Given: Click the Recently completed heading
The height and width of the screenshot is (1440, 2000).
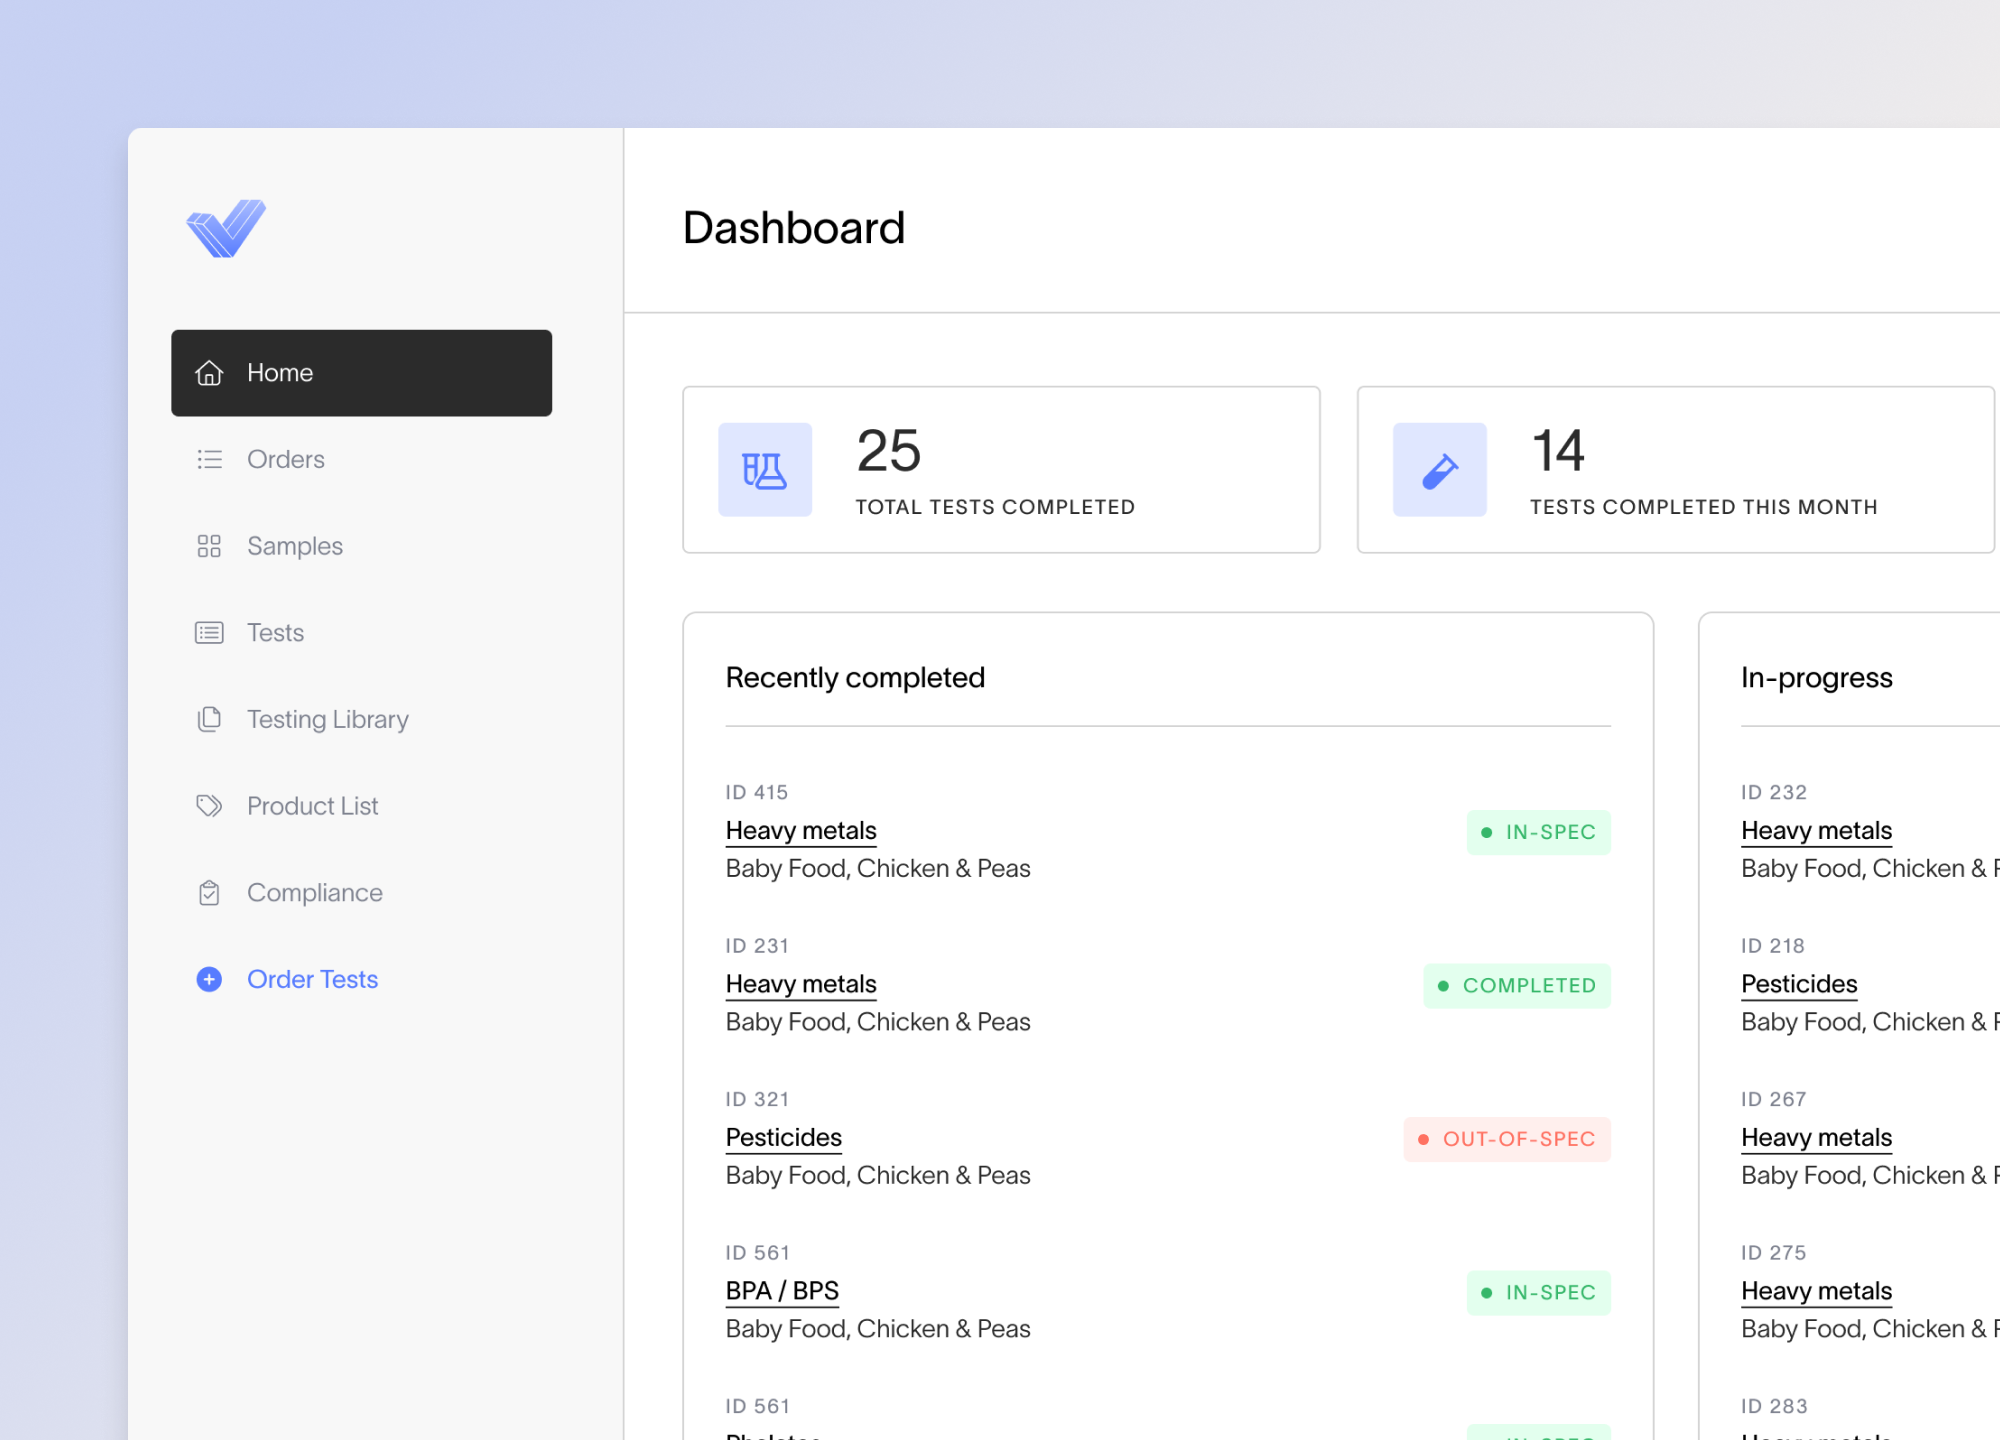Looking at the screenshot, I should coord(855,678).
